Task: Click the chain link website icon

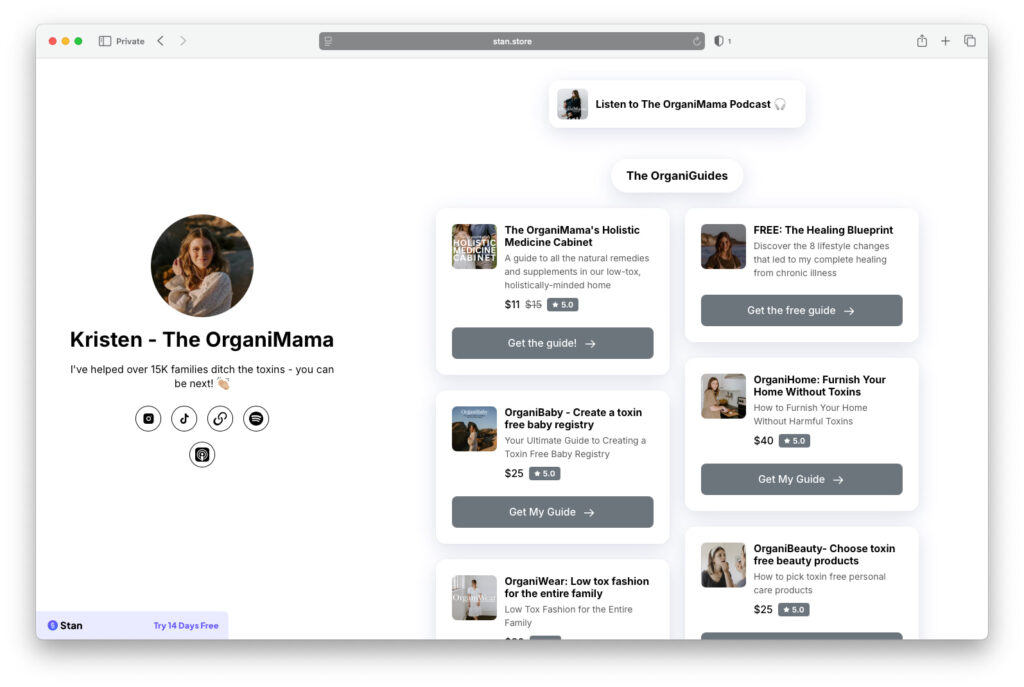Action: tap(220, 419)
